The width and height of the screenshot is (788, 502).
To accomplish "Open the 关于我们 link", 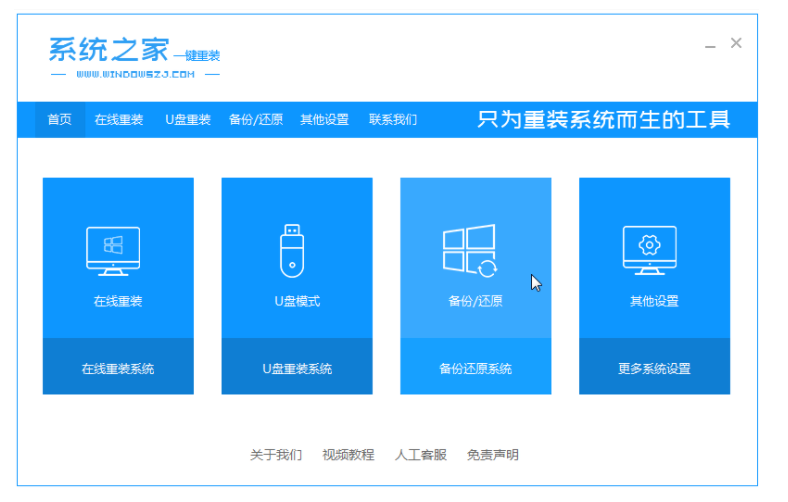I will (x=276, y=454).
